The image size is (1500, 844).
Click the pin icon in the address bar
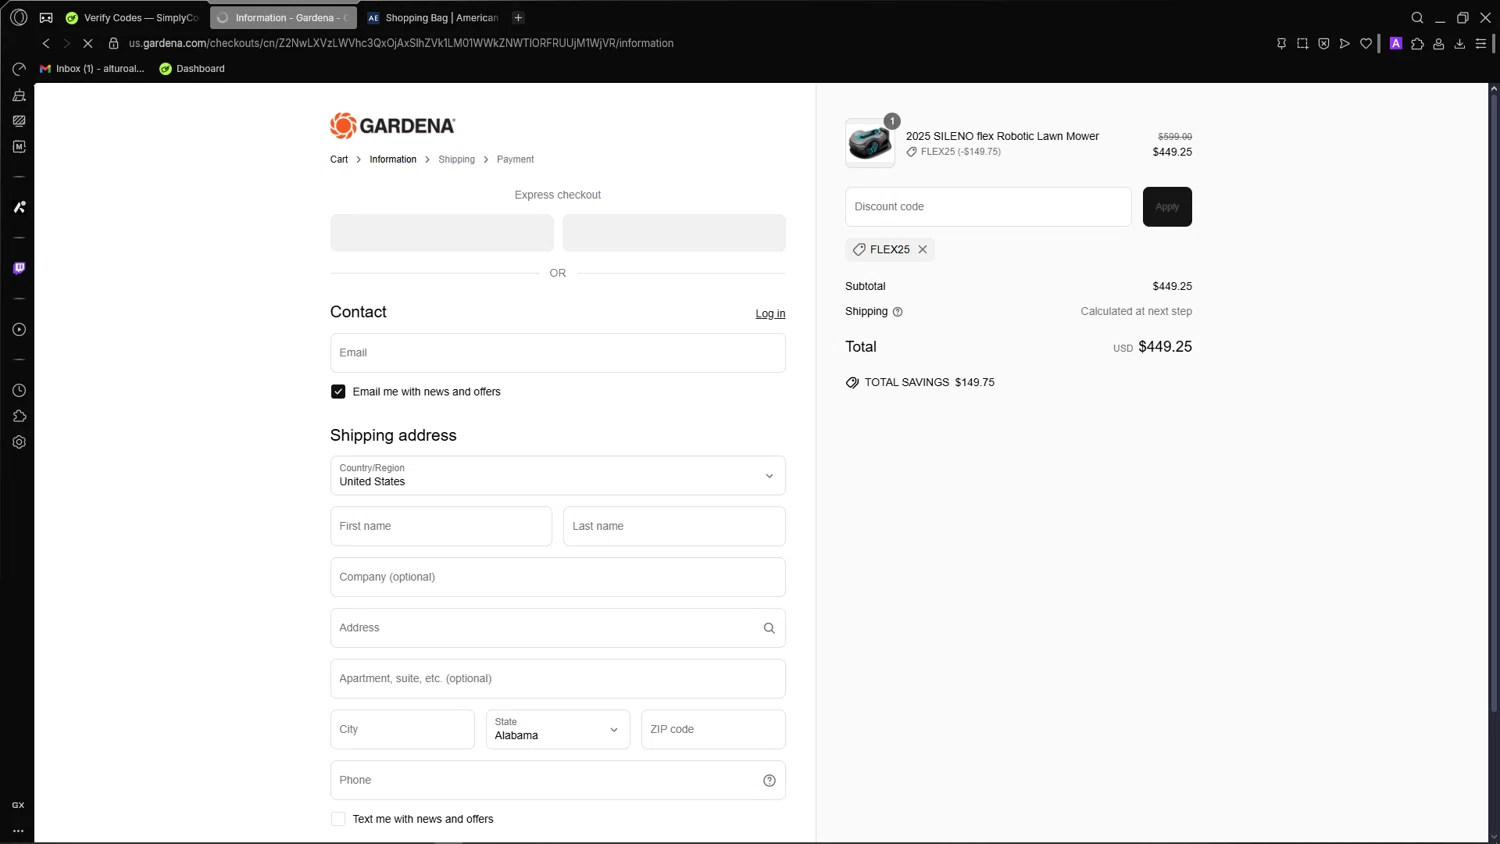[x=1281, y=43]
